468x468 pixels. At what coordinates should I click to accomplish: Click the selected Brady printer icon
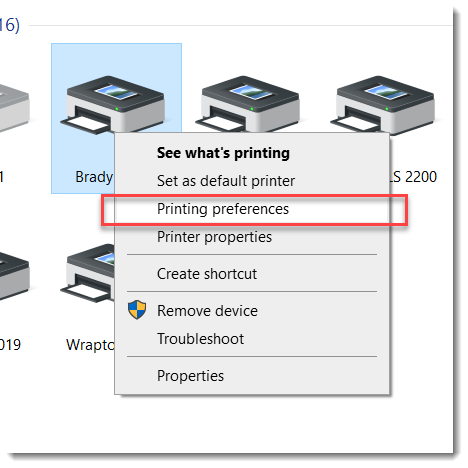113,104
